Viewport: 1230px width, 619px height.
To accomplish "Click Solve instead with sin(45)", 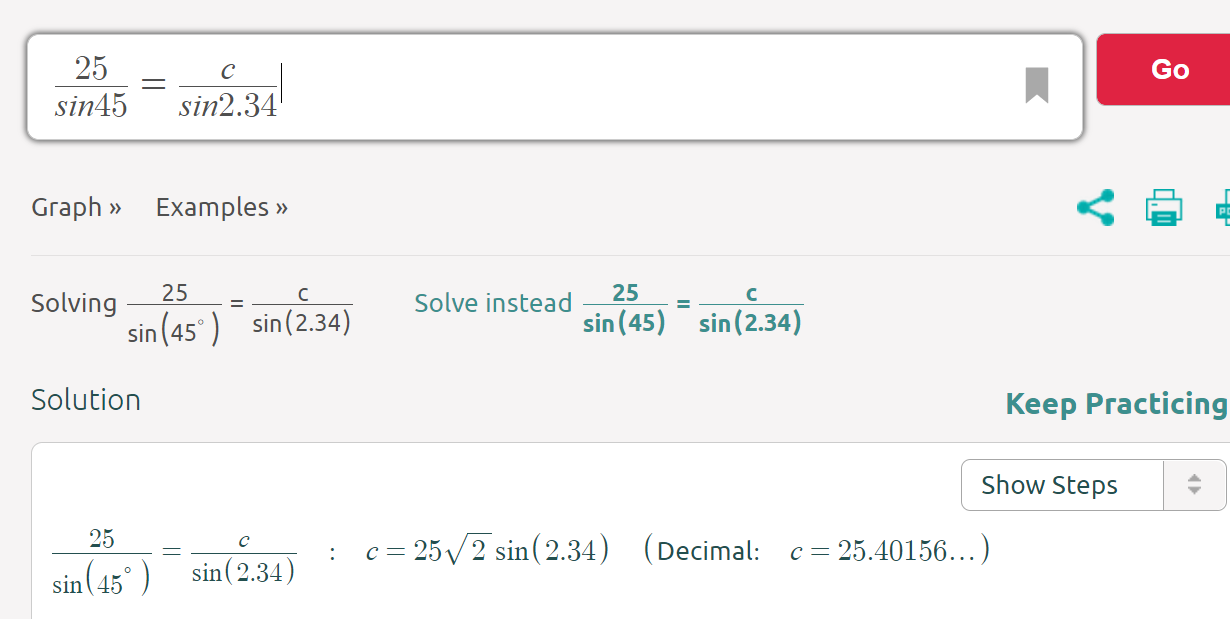I will [x=609, y=308].
